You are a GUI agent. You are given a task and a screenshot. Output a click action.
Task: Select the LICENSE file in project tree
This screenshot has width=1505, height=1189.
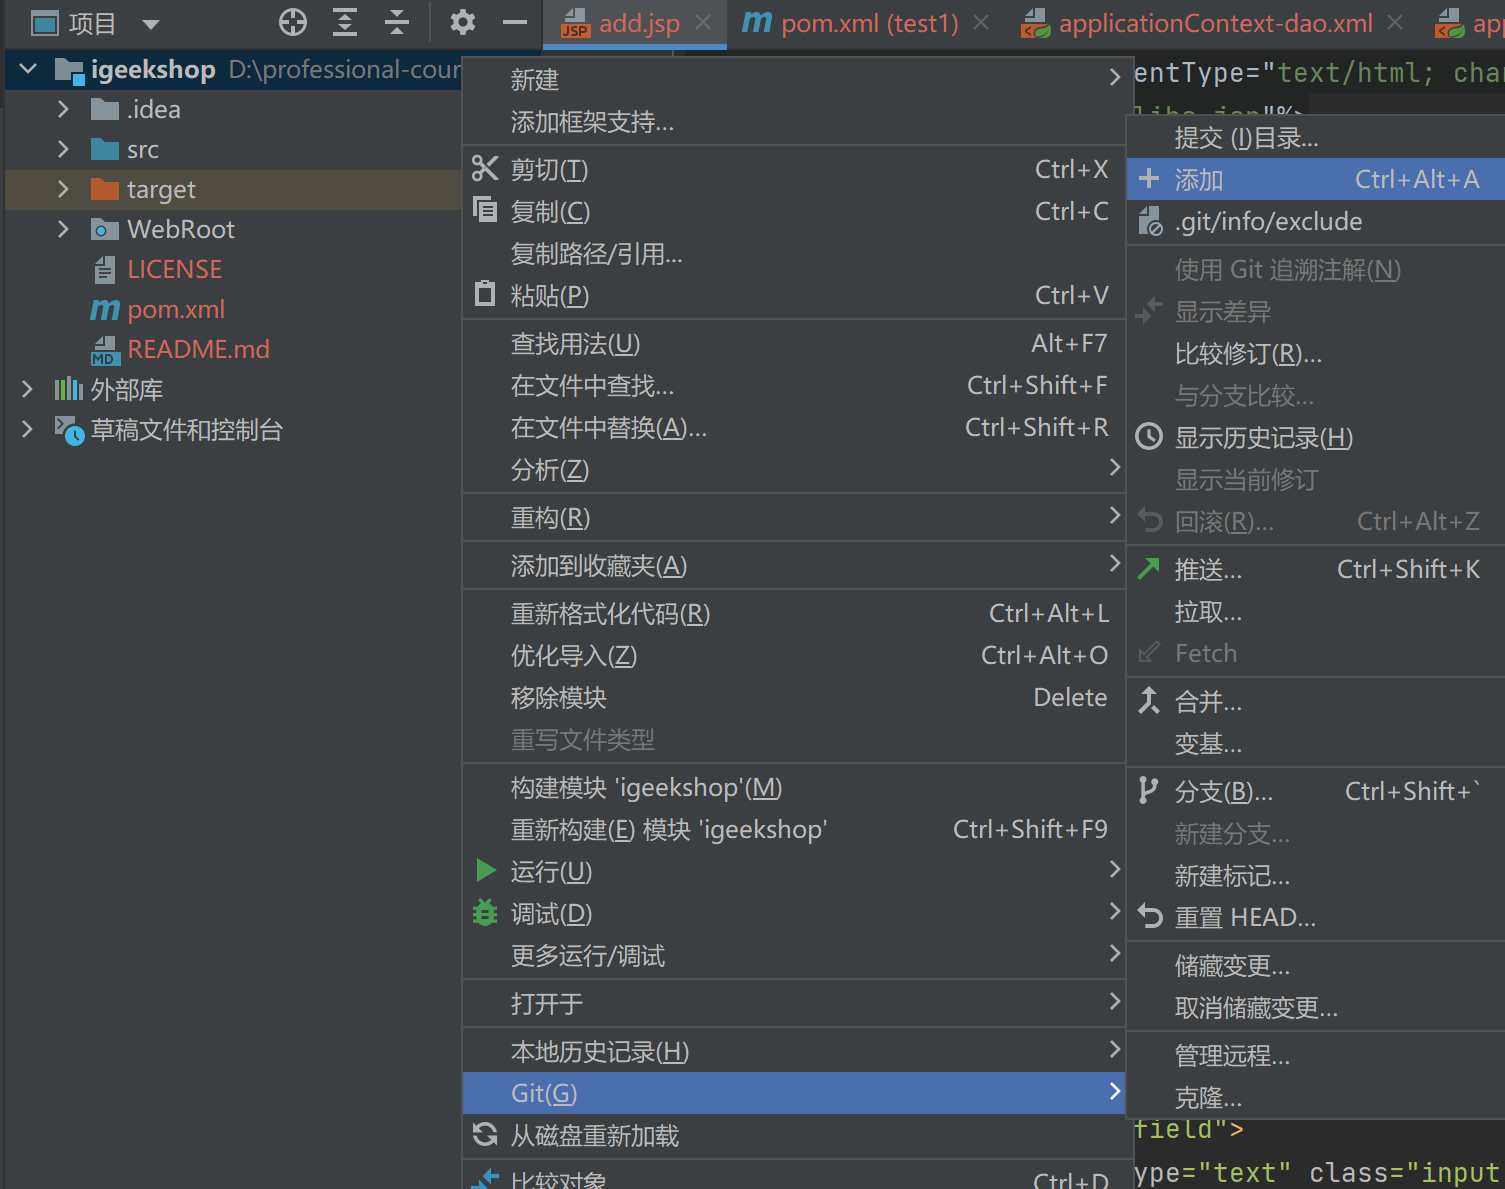click(x=175, y=268)
